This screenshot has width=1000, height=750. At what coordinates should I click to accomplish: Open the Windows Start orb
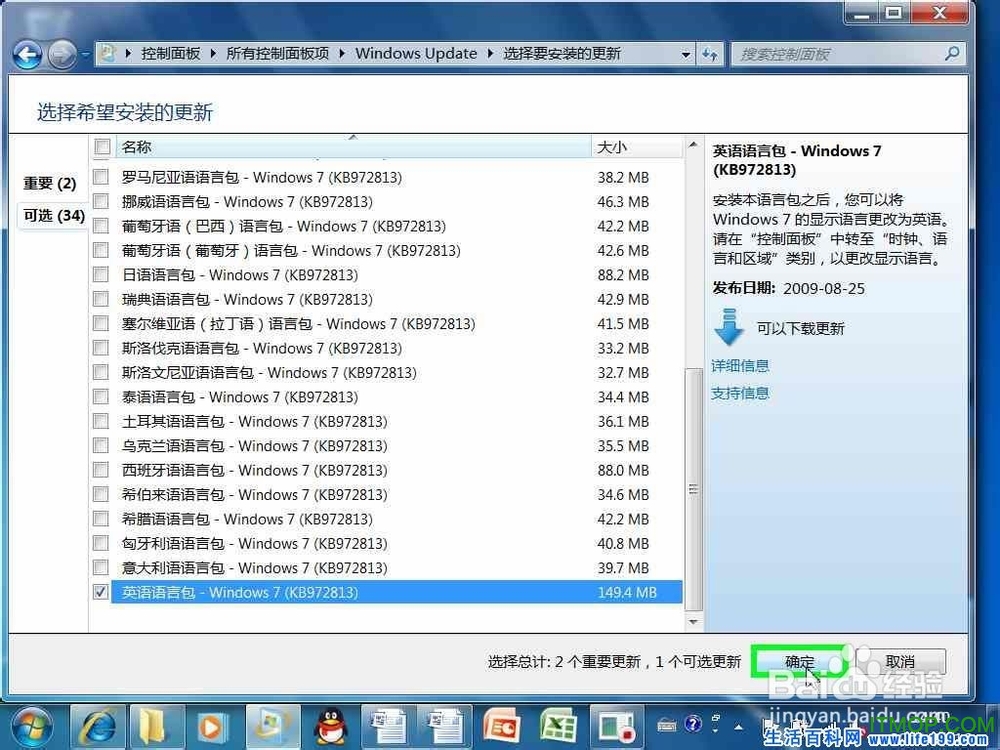click(32, 727)
